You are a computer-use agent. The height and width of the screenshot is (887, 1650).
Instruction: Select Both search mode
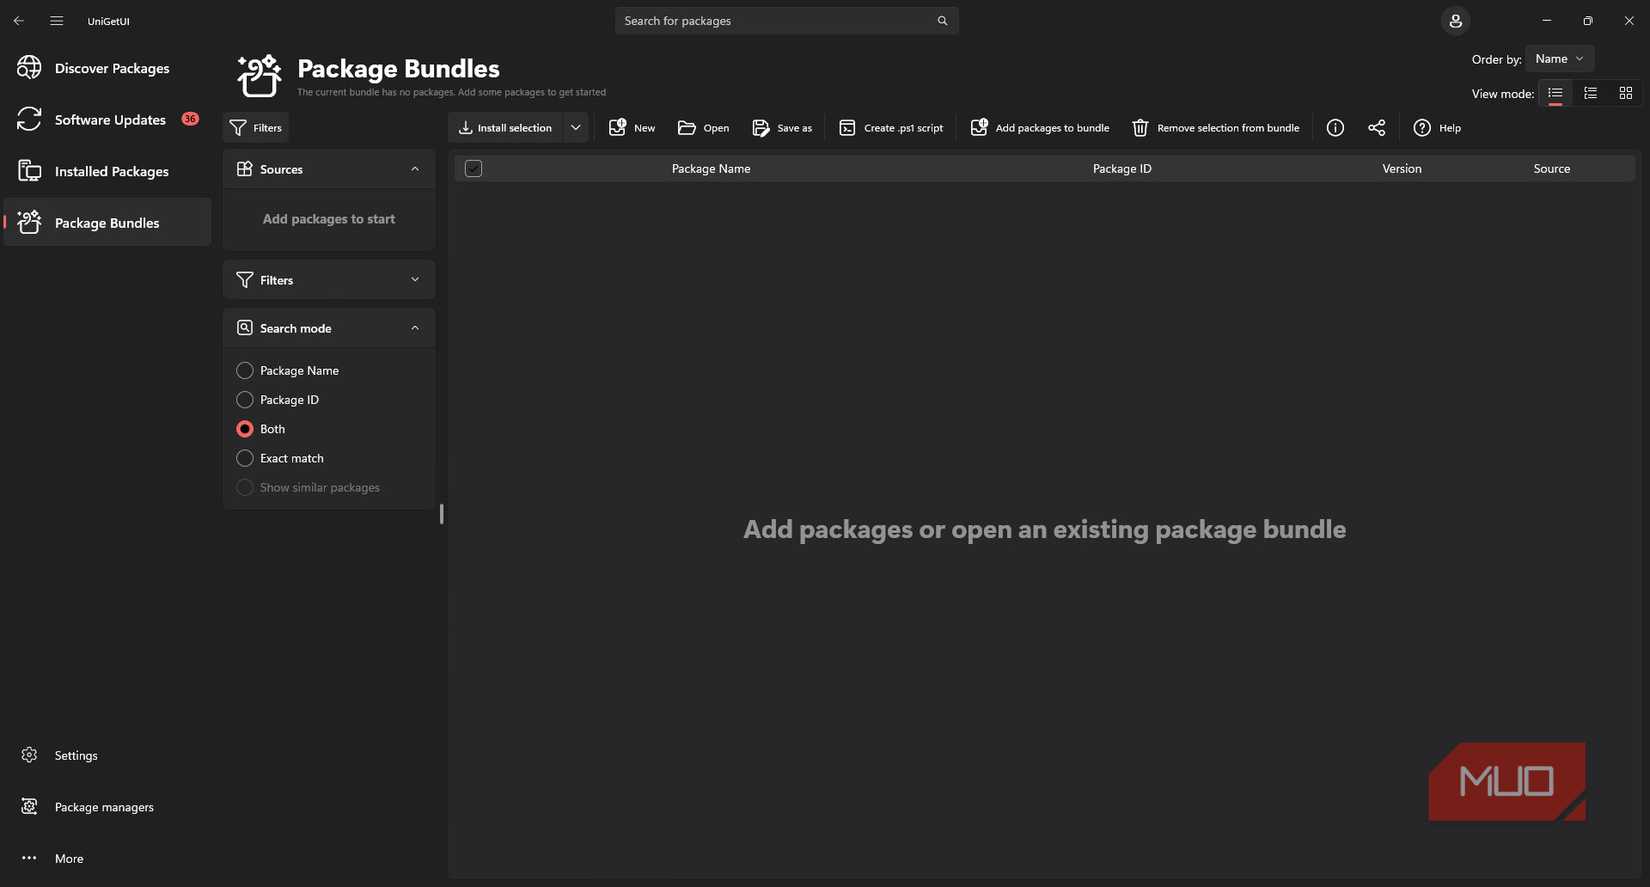coord(261,429)
